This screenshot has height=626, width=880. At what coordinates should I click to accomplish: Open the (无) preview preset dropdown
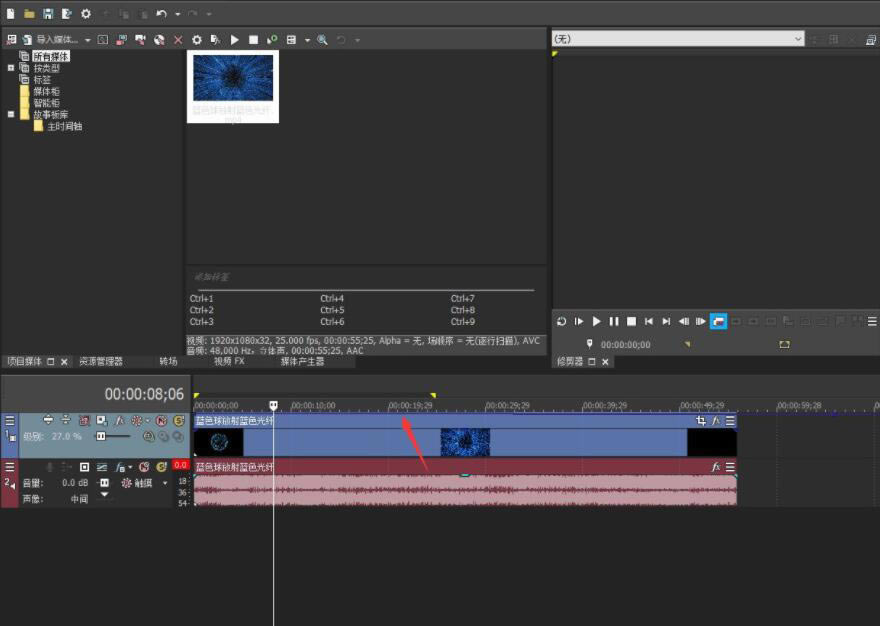point(797,39)
